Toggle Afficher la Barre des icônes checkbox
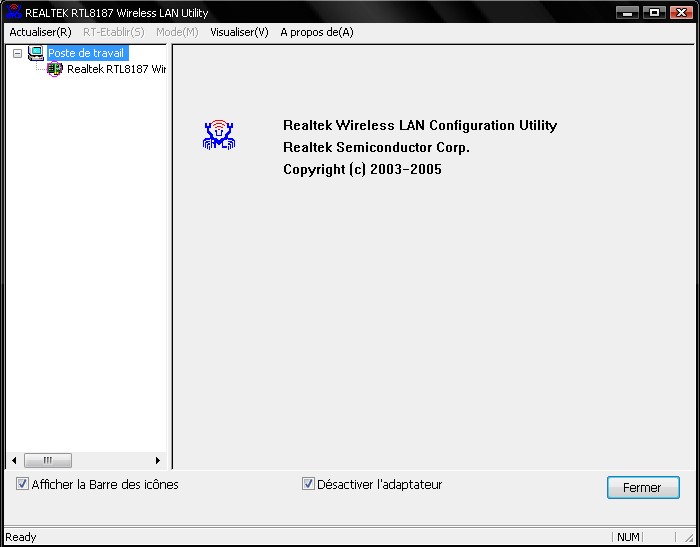Screen dimensions: 700x547 [x=22, y=484]
